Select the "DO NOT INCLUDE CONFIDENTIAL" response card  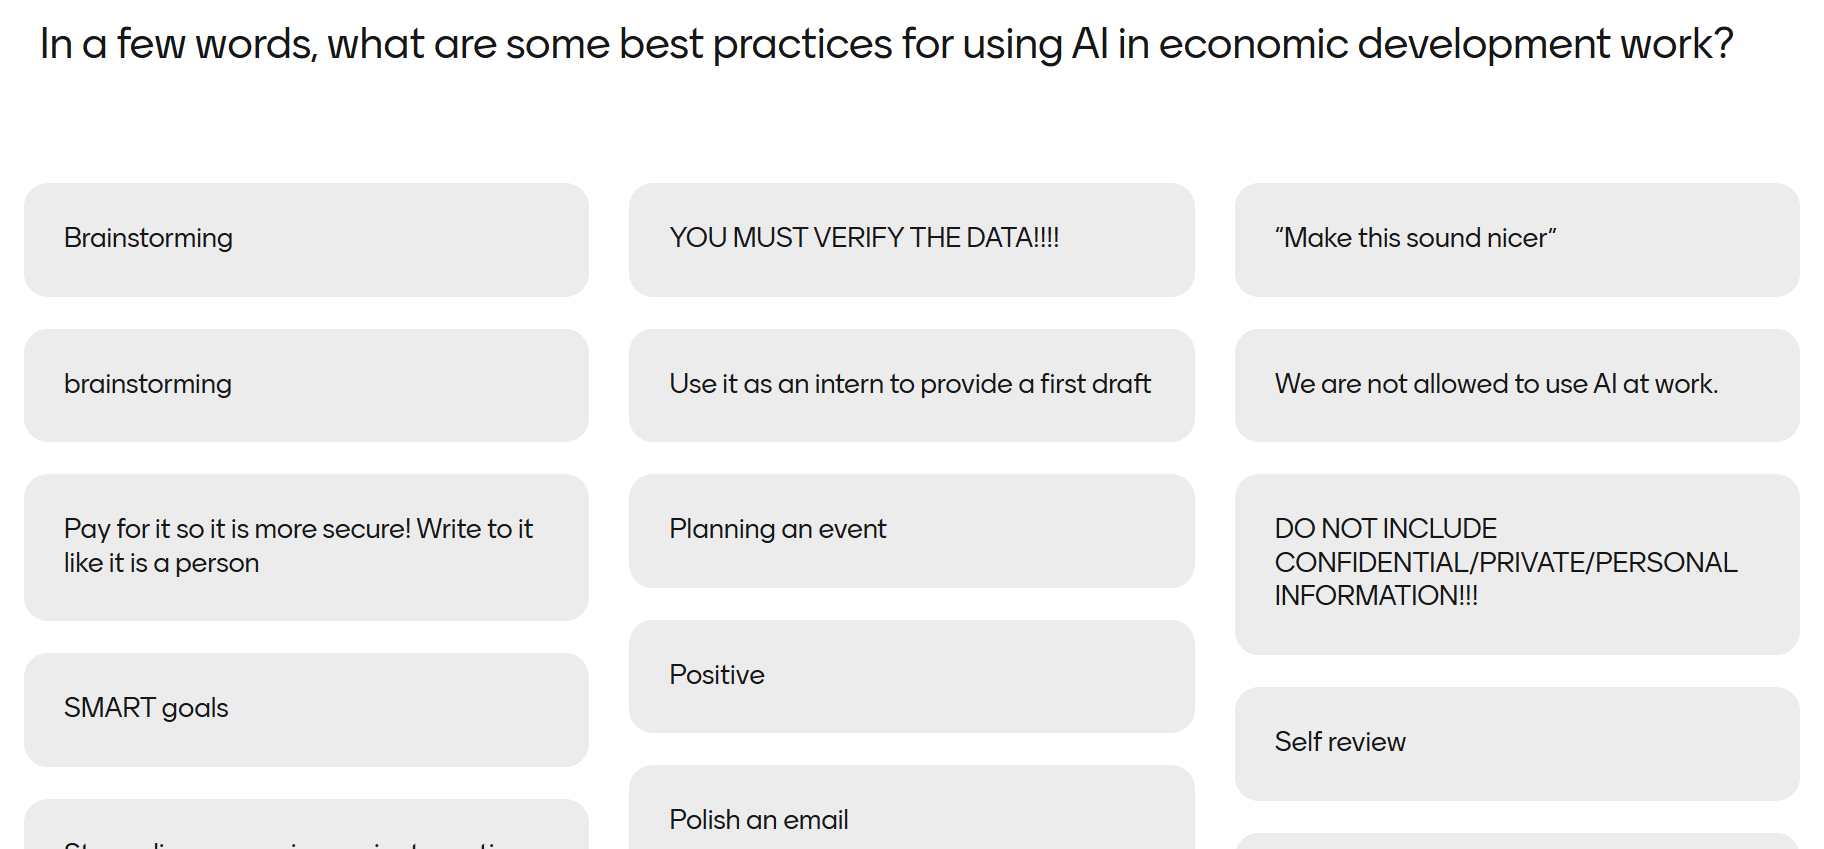[1516, 563]
